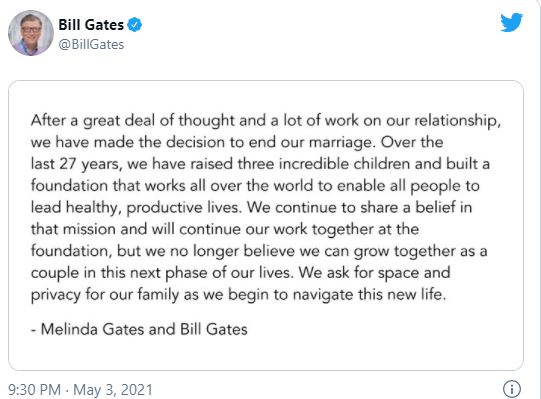Open the @BillGates handle link
The height and width of the screenshot is (399, 541).
point(91,45)
